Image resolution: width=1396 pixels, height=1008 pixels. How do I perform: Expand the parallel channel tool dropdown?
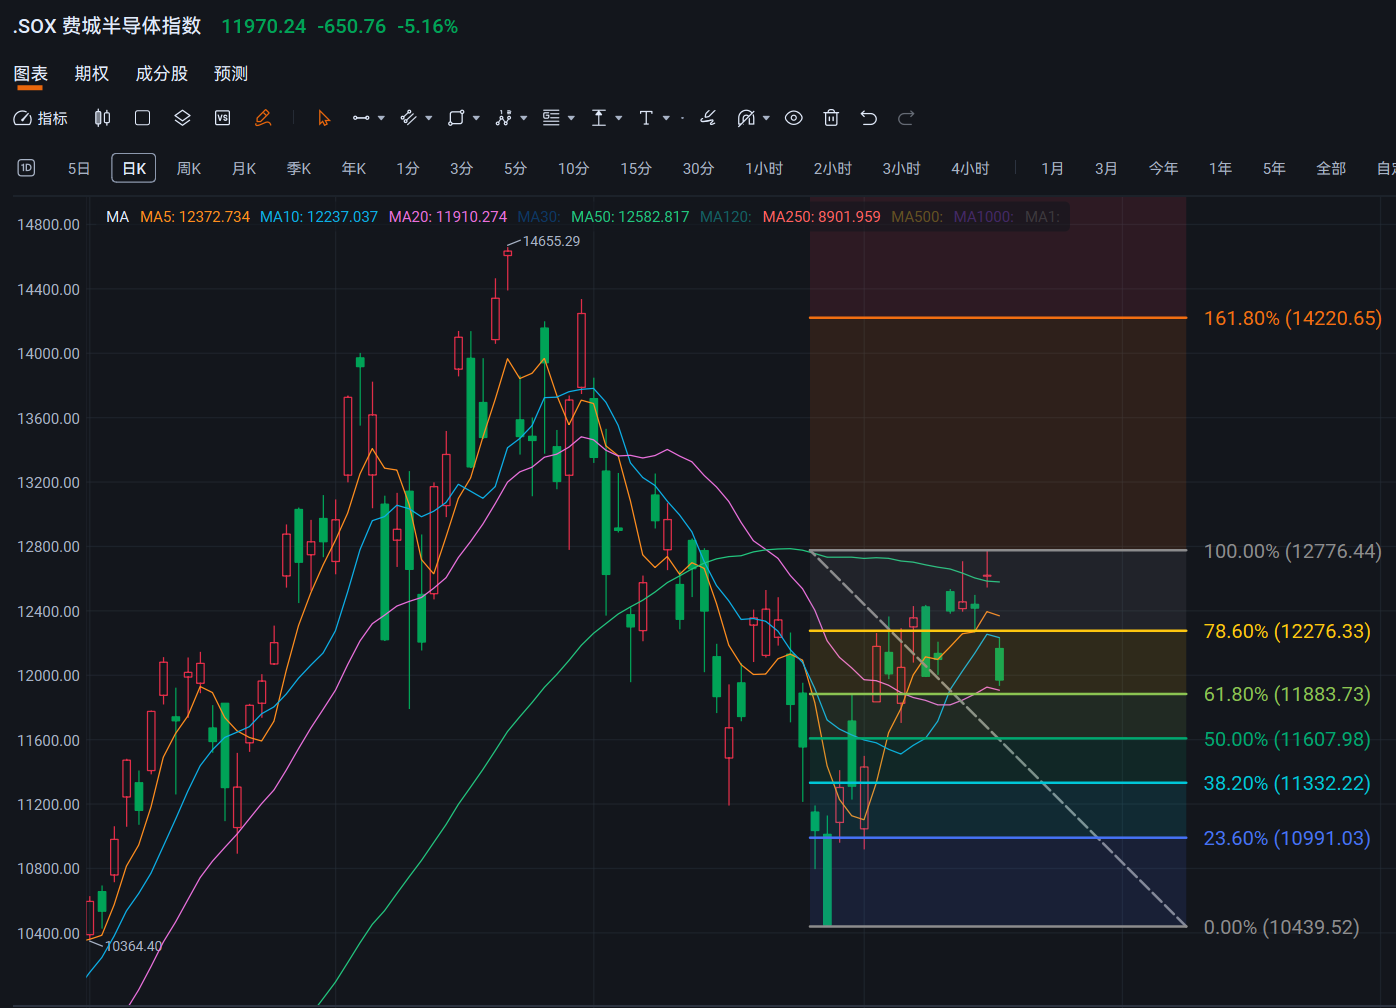coord(429,118)
